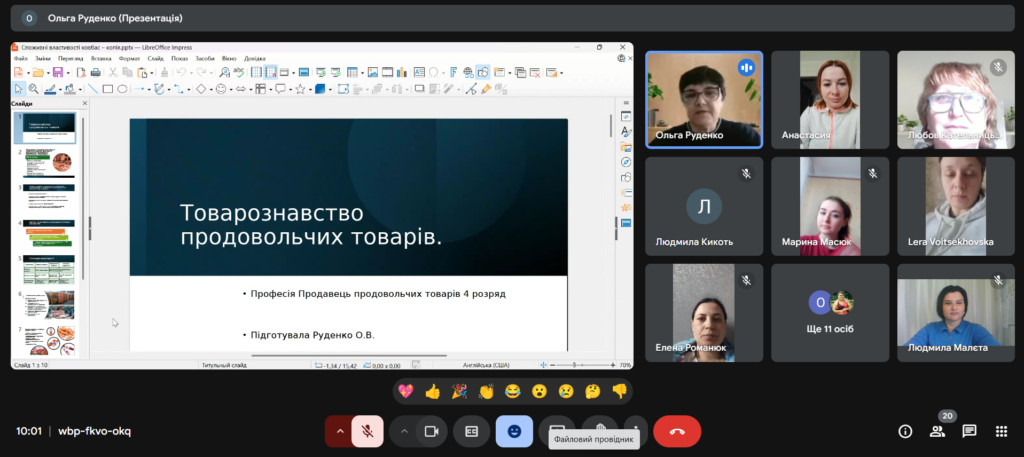The height and width of the screenshot is (457, 1024).
Task: Show meeting details info icon
Action: coord(905,431)
